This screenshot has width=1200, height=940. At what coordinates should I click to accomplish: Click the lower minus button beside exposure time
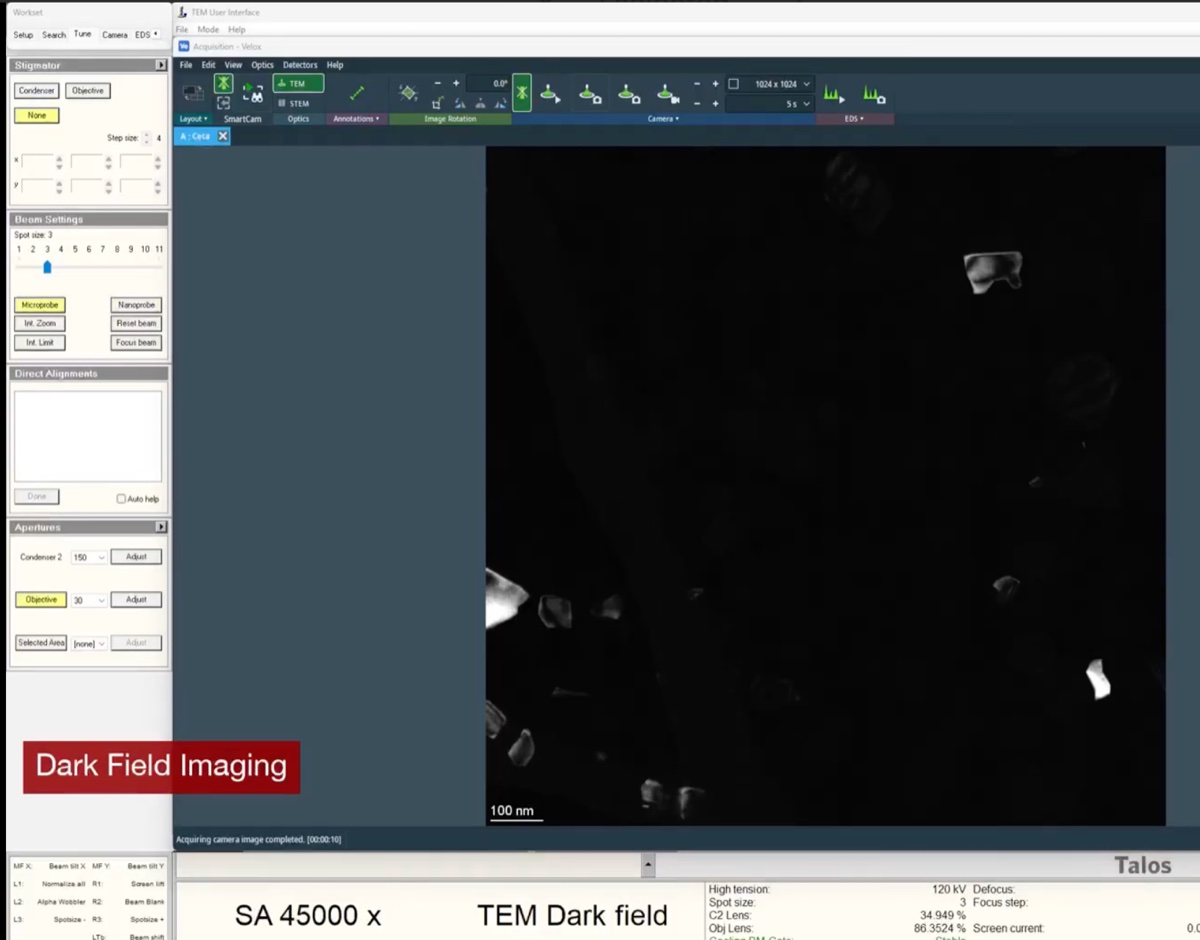[x=697, y=103]
